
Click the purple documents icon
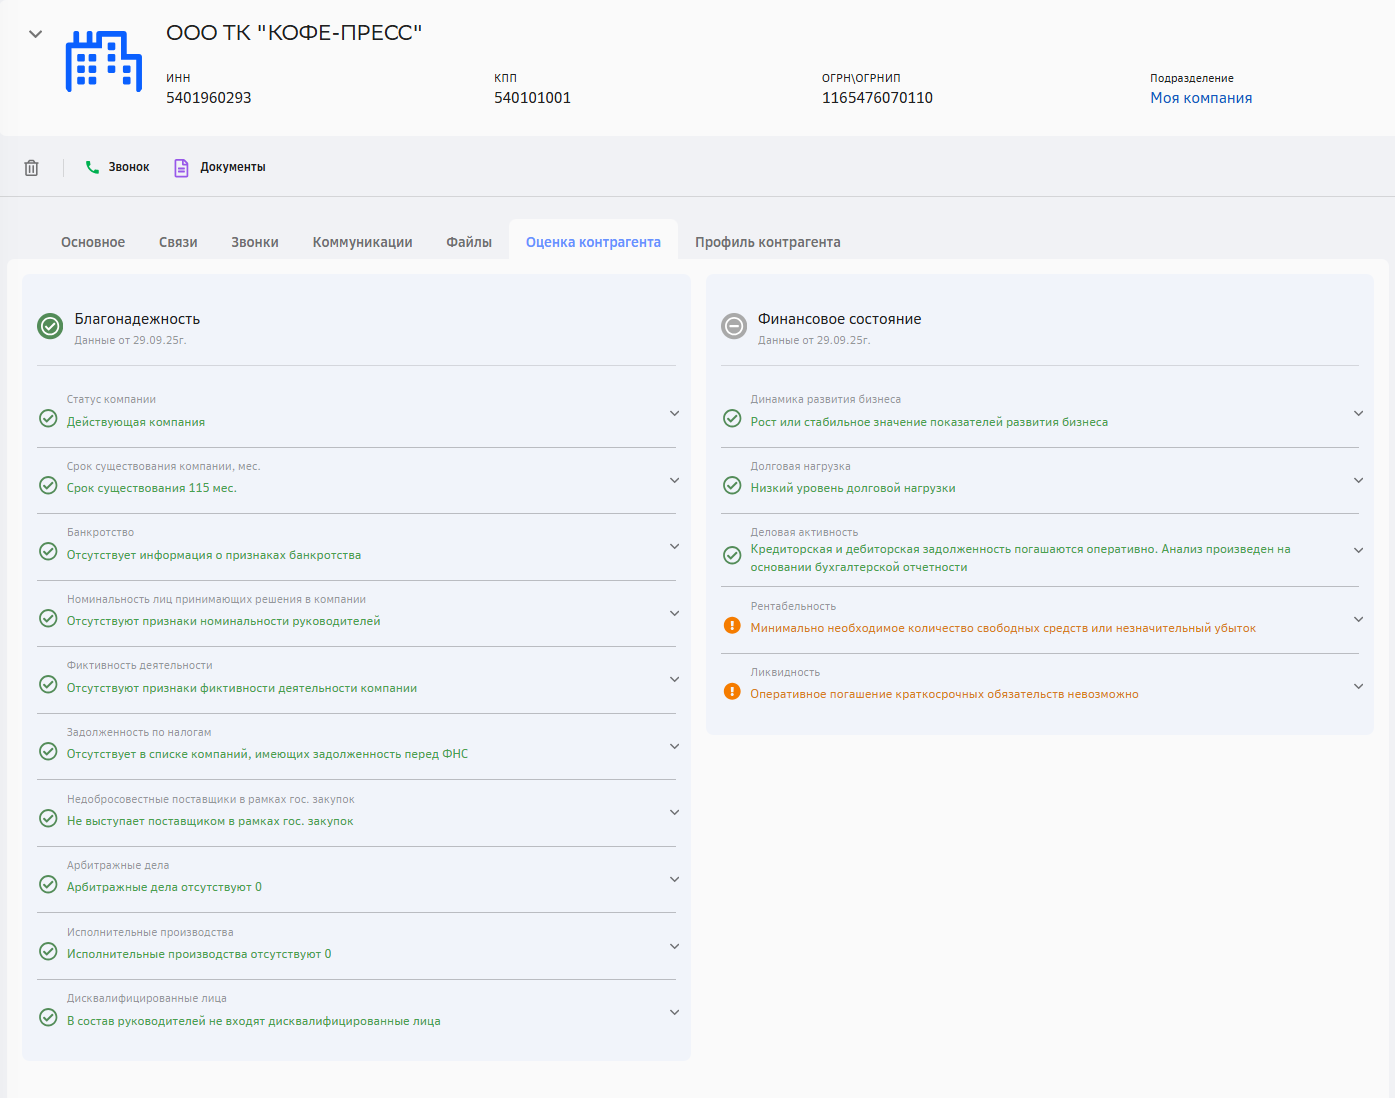click(181, 167)
